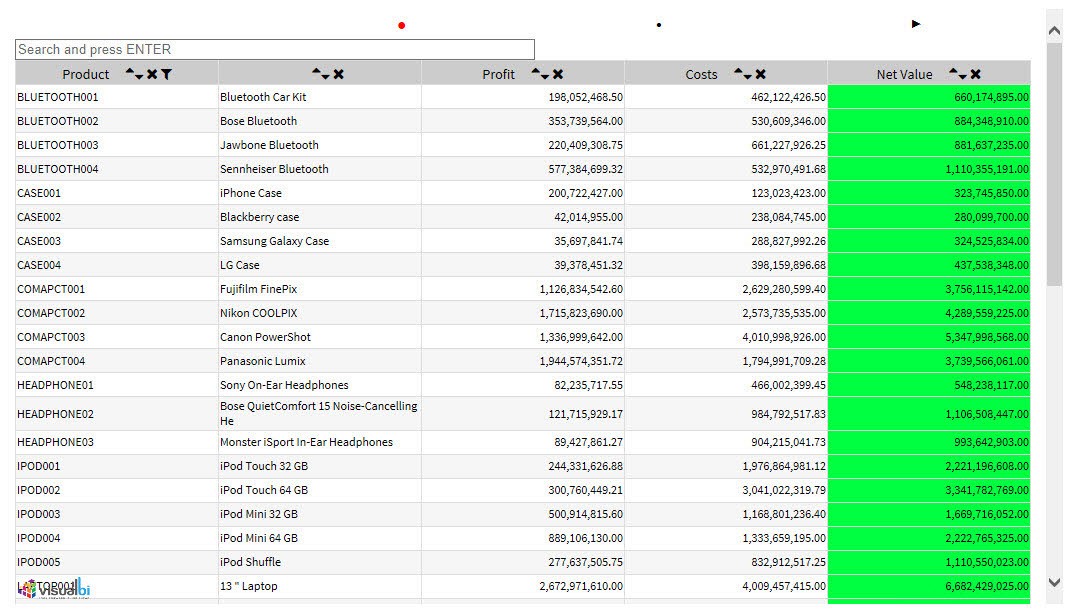Click the small black dot above the table

pyautogui.click(x=659, y=25)
